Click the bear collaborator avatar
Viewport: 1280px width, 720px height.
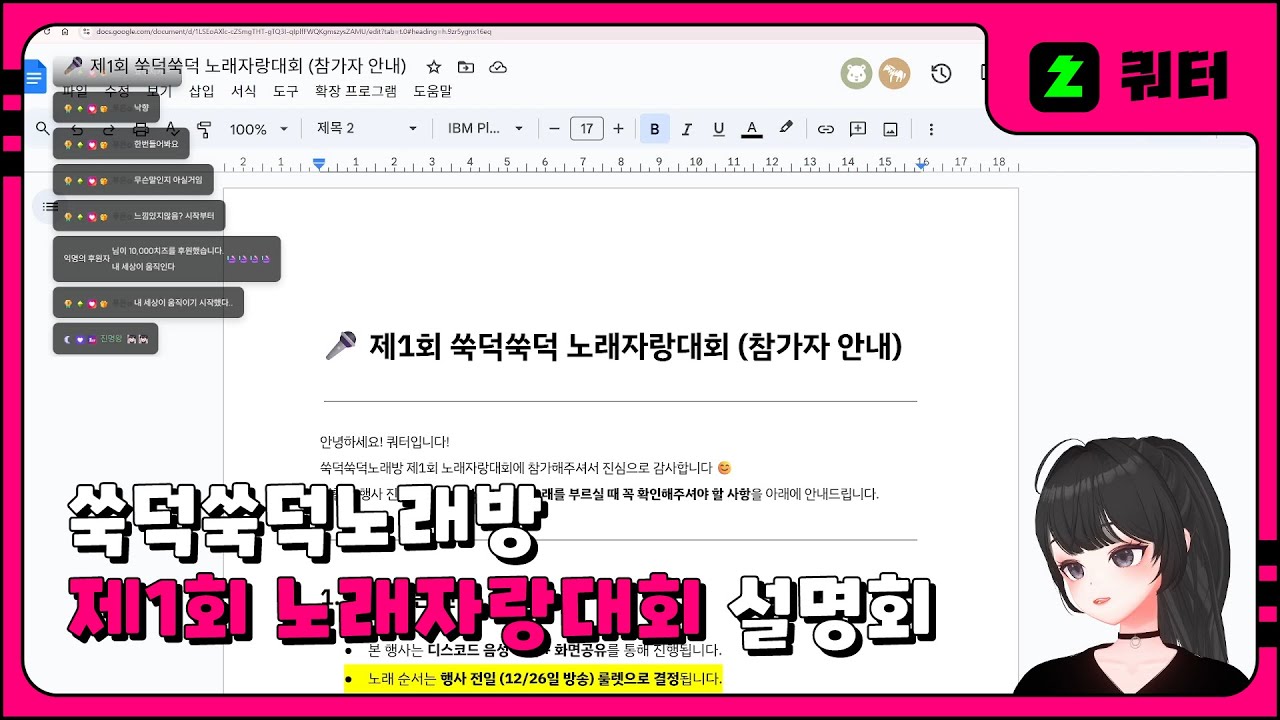tap(857, 73)
